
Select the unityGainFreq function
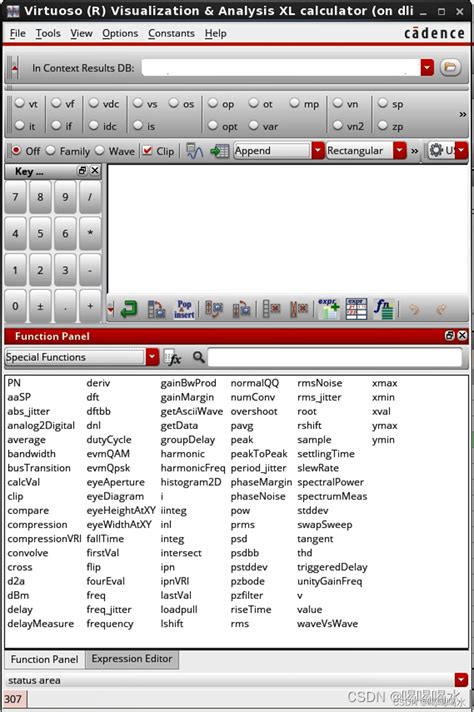click(x=330, y=581)
